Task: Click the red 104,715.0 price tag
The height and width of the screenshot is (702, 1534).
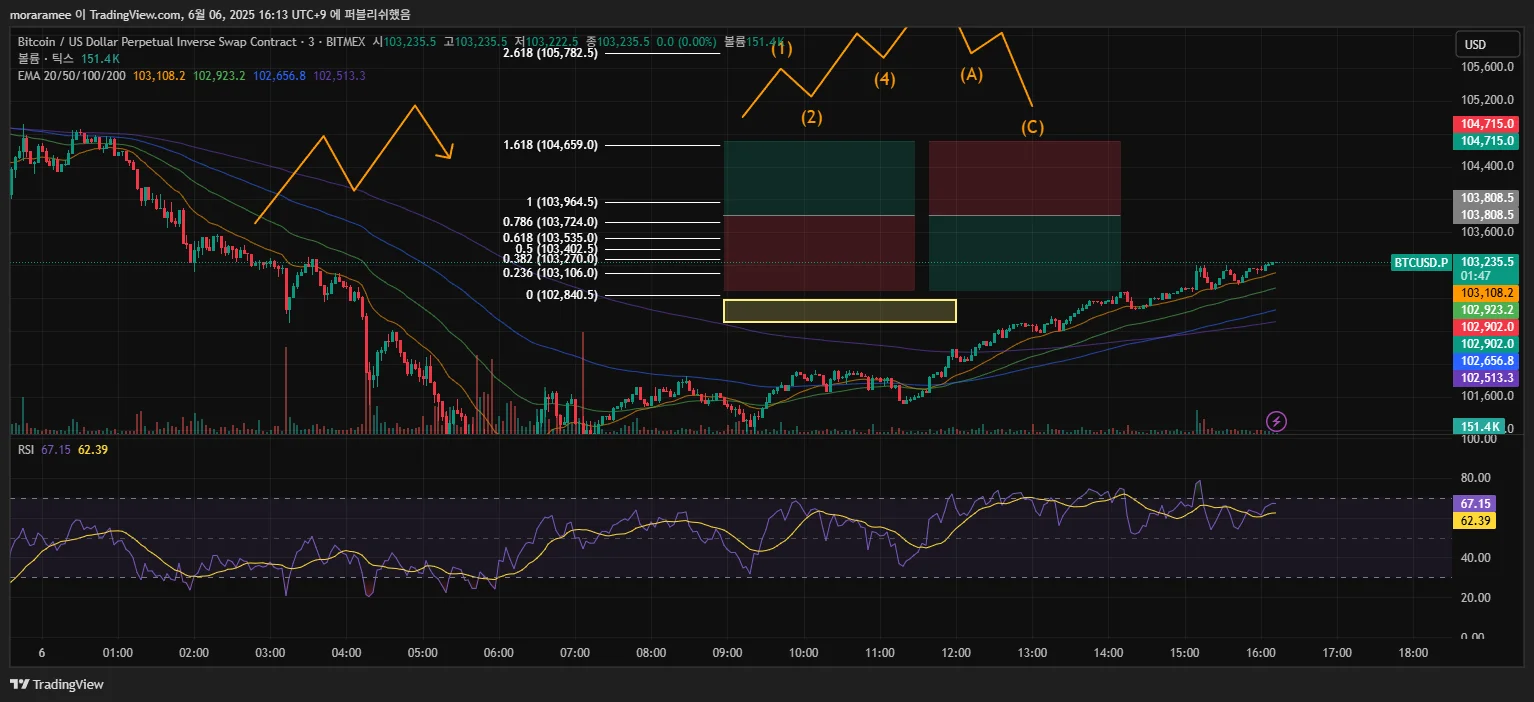Action: click(x=1486, y=123)
